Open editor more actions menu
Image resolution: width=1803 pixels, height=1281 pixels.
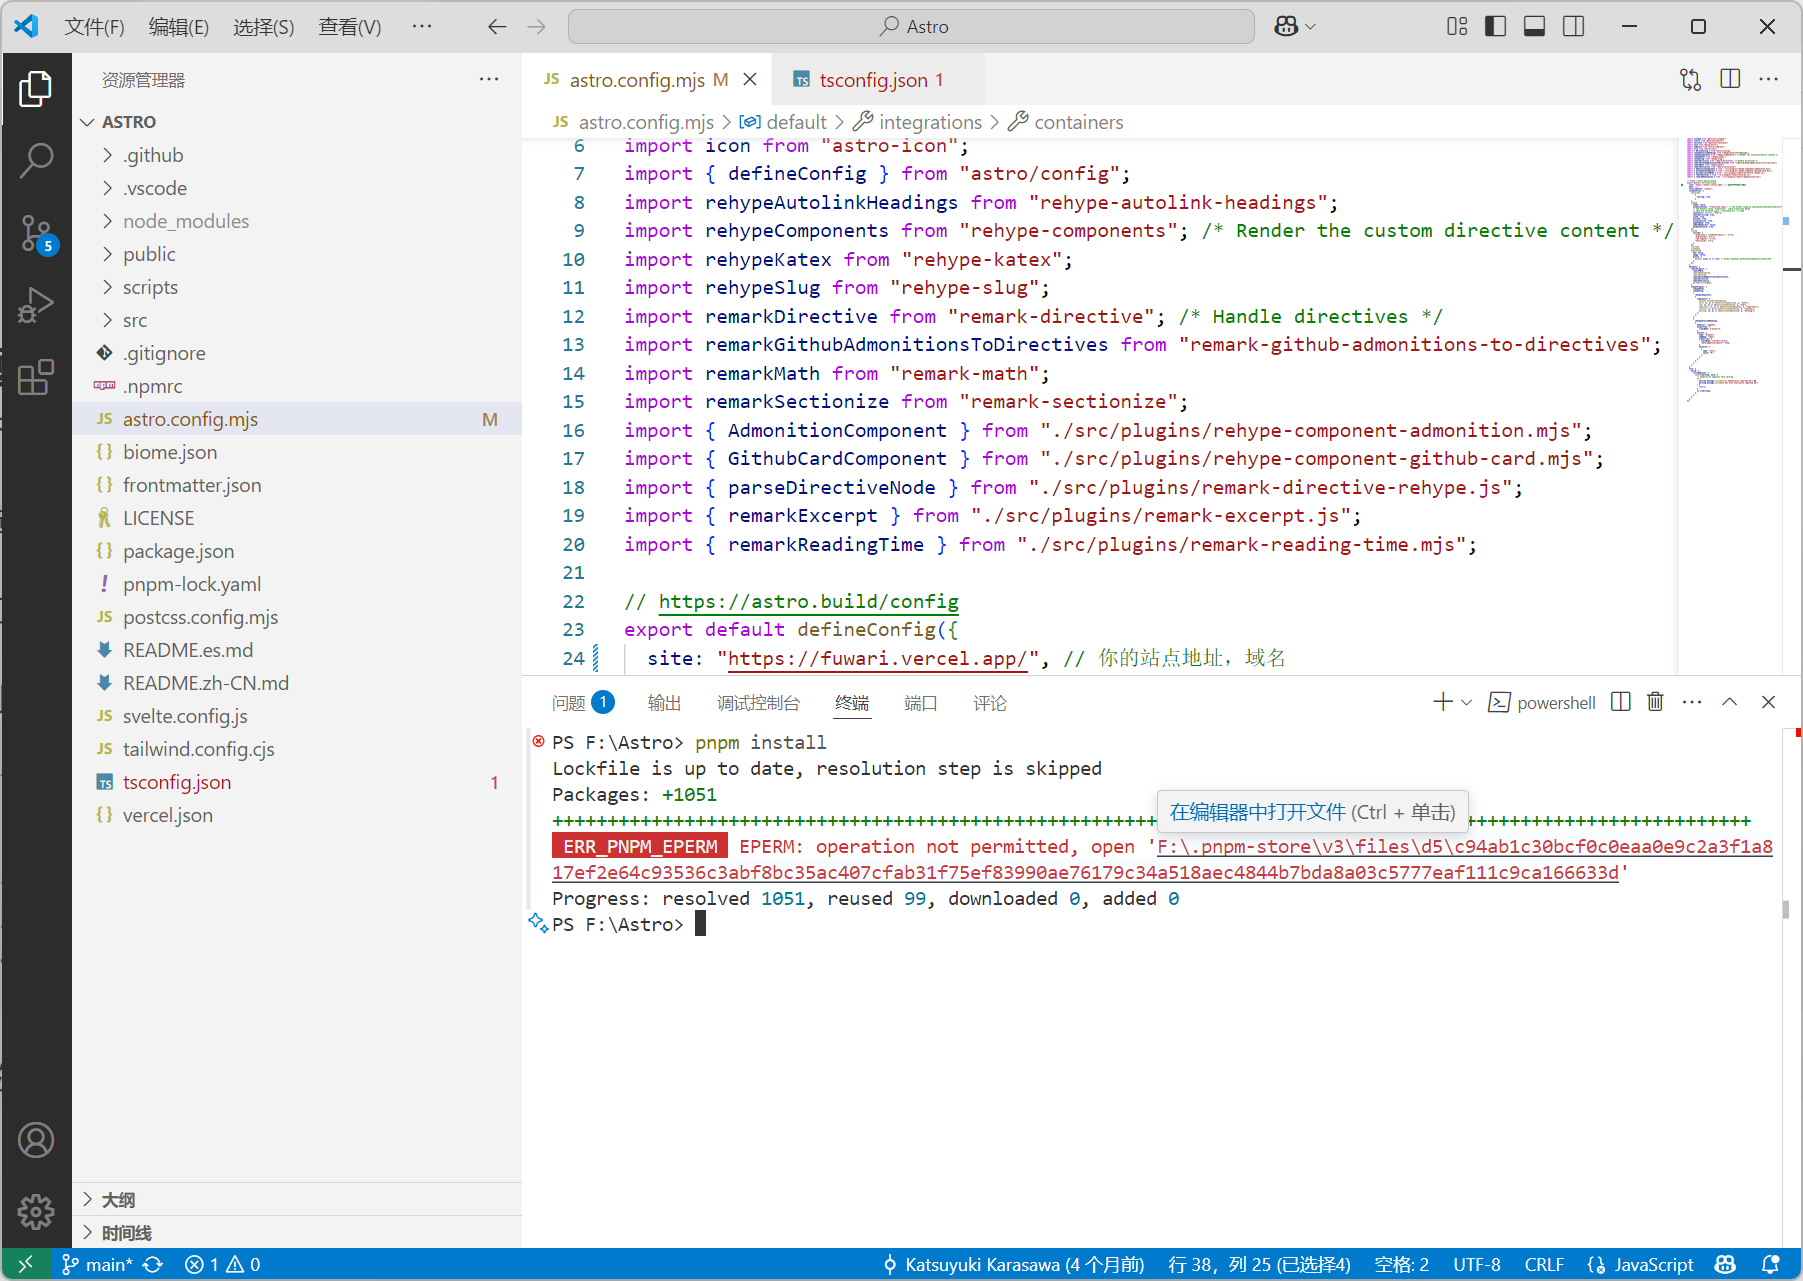(1769, 79)
